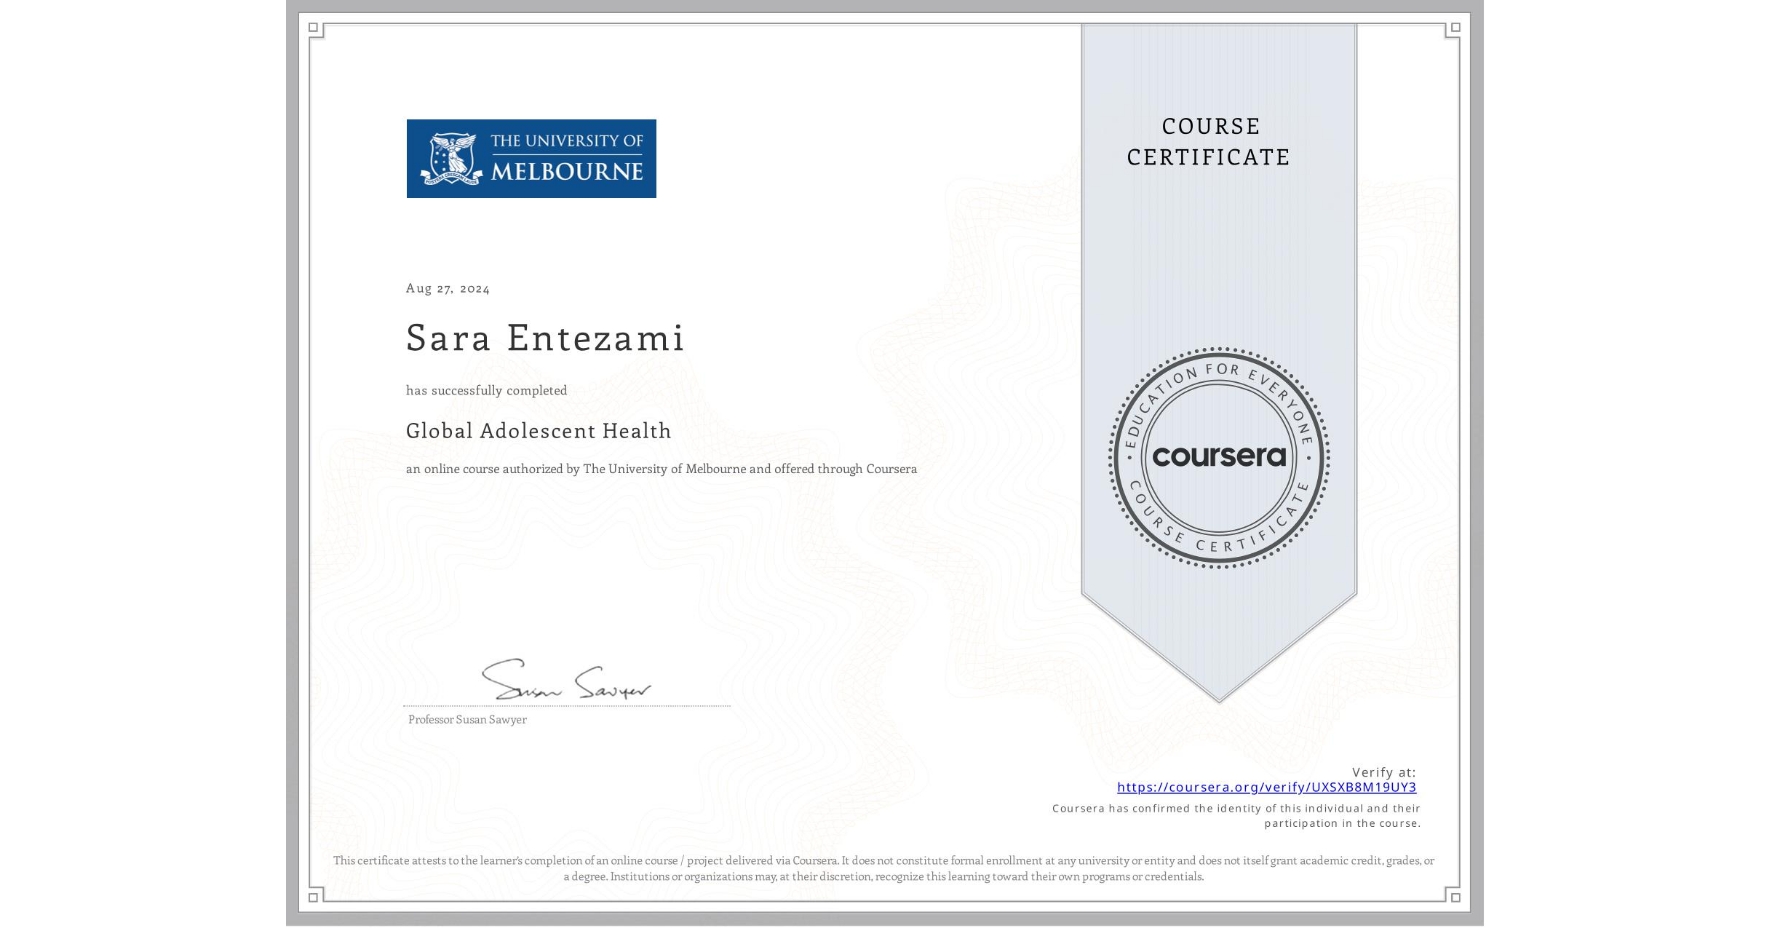This screenshot has height=928, width=1772.
Task: Open the coursera.org verify link
Action: [x=1266, y=787]
